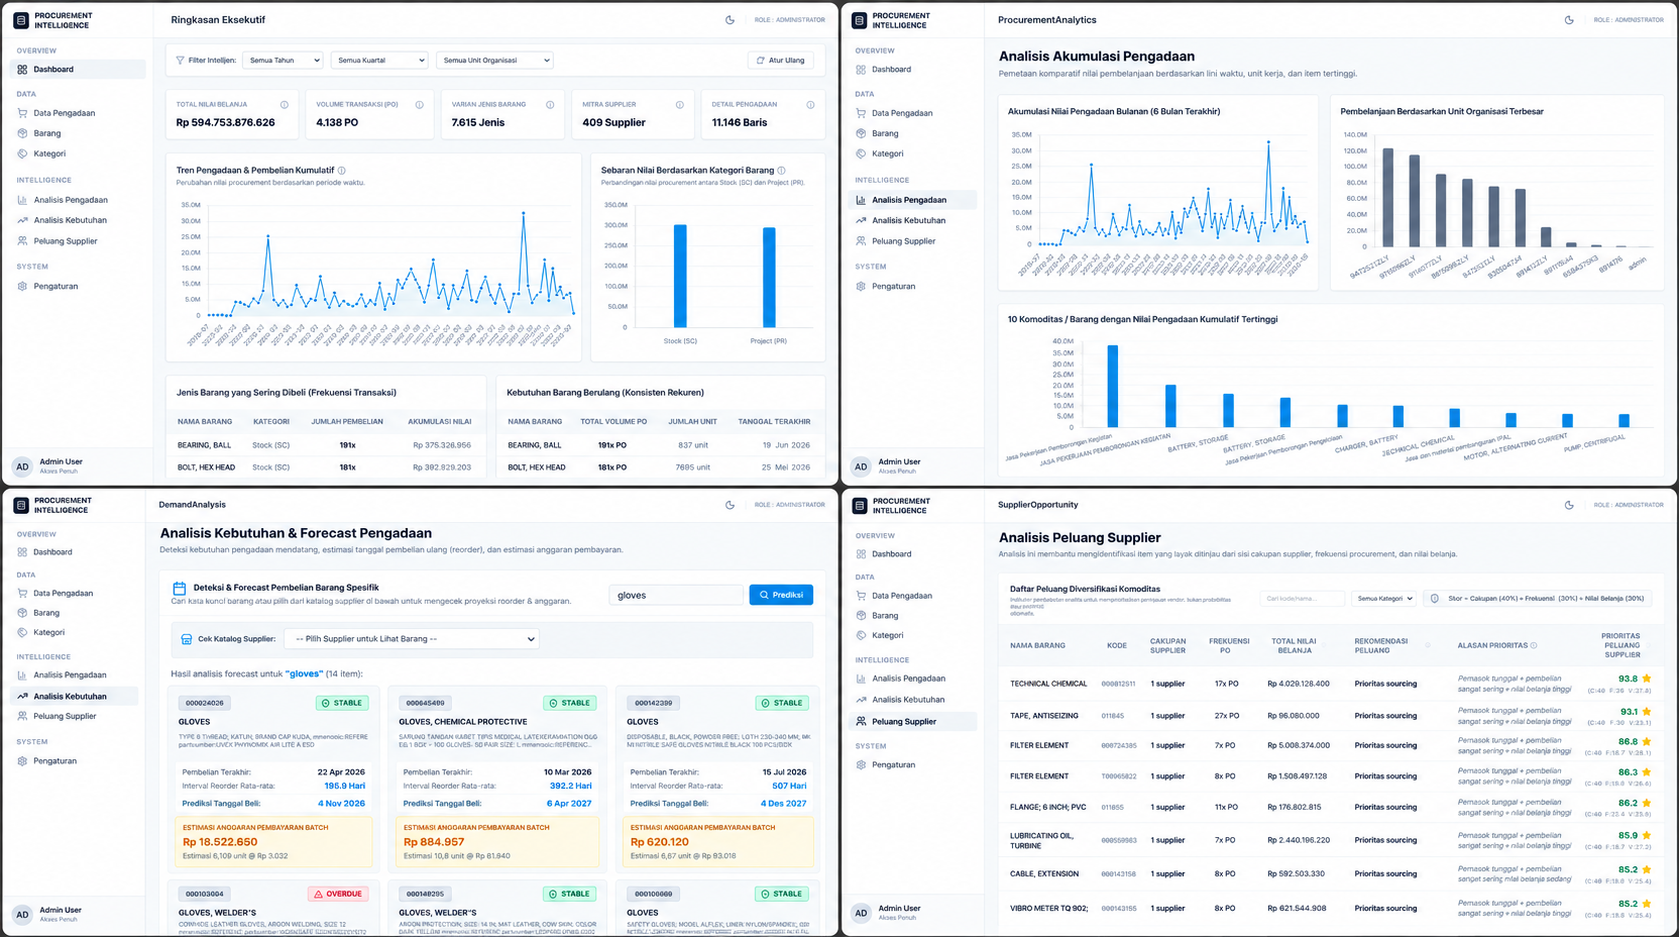Click the STABLE badge on item 000024026
The height and width of the screenshot is (937, 1679).
tap(342, 703)
